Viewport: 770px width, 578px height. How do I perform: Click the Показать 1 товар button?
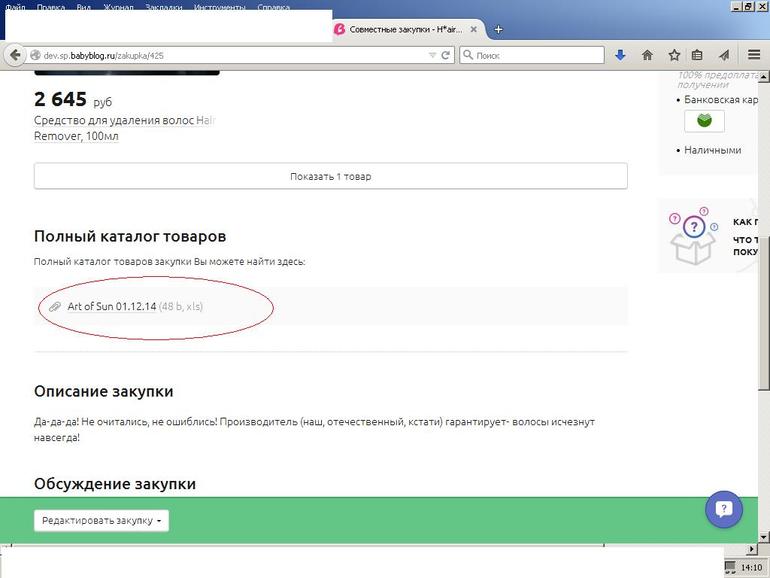pyautogui.click(x=330, y=176)
